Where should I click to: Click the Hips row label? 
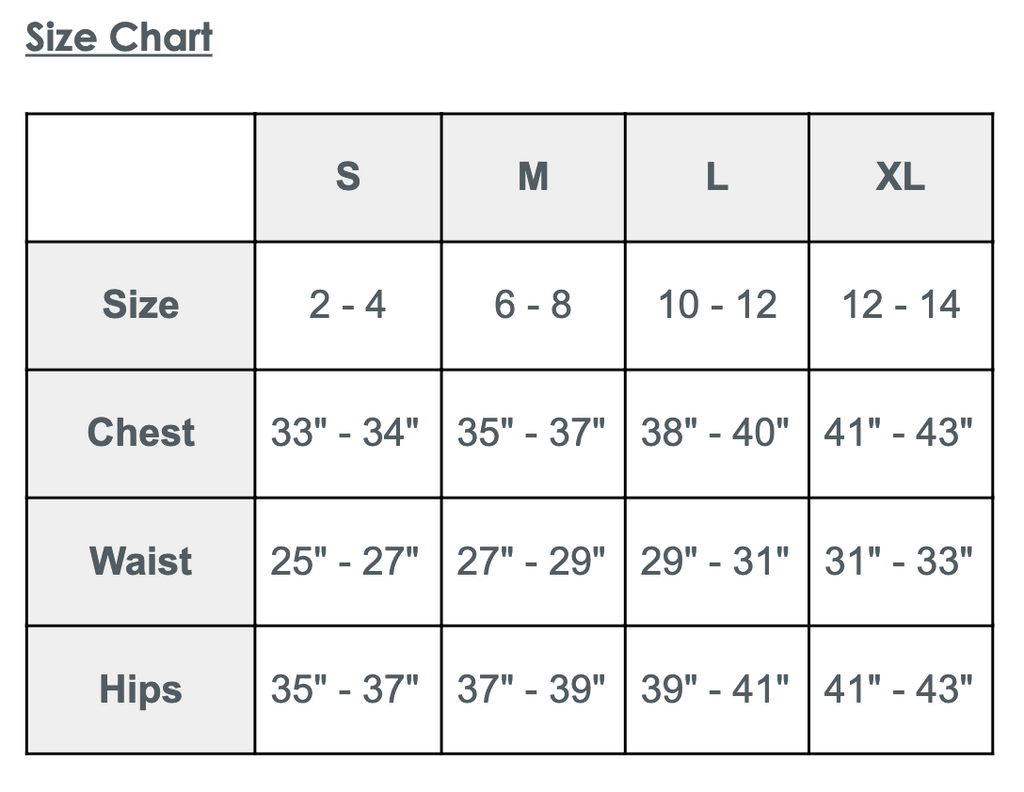point(141,689)
